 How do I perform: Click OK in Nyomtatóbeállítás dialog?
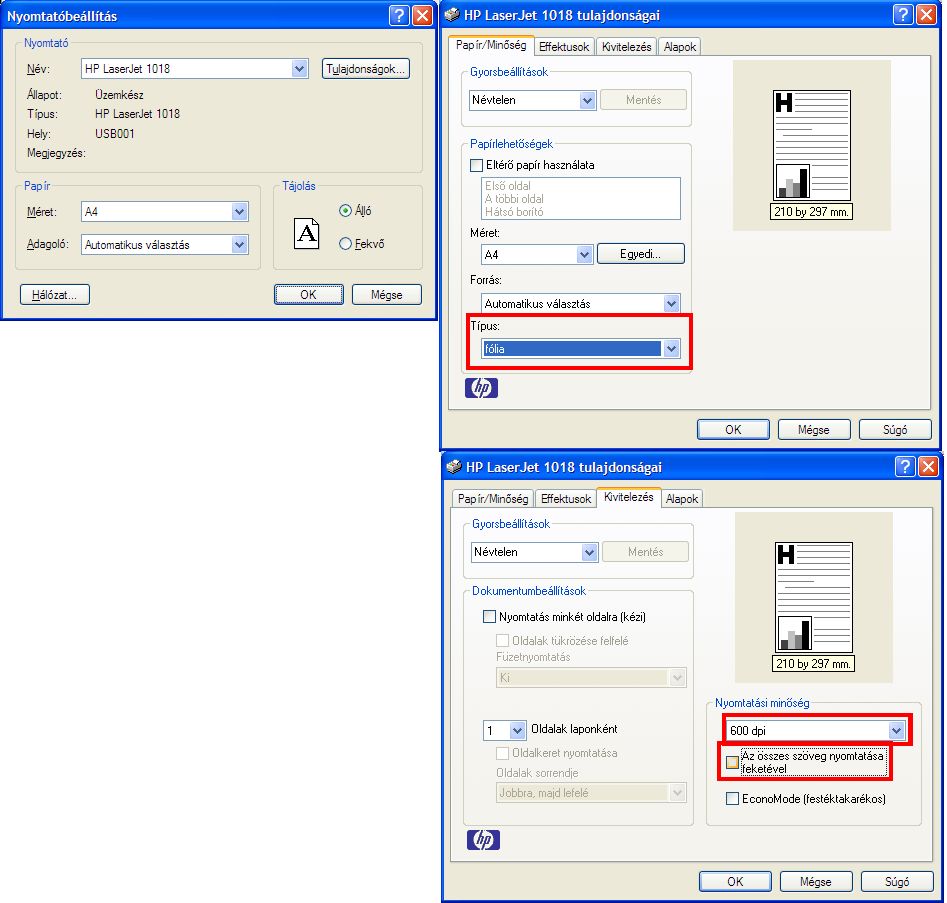coord(309,295)
